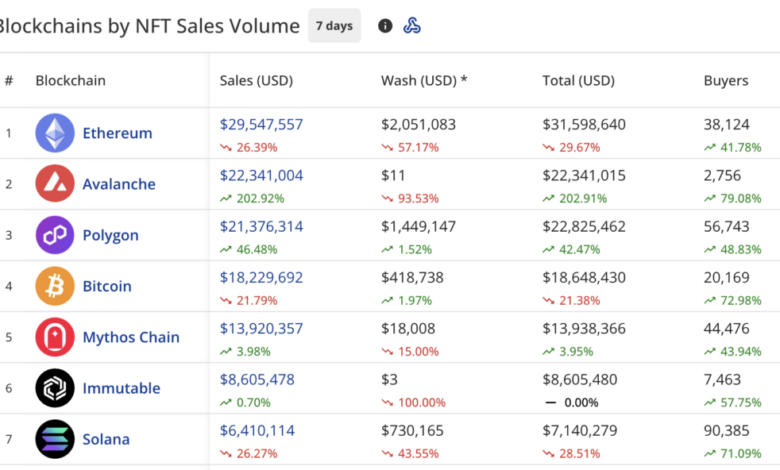Sort by the Sales (USD) column header
The width and height of the screenshot is (780, 470).
[x=256, y=81]
